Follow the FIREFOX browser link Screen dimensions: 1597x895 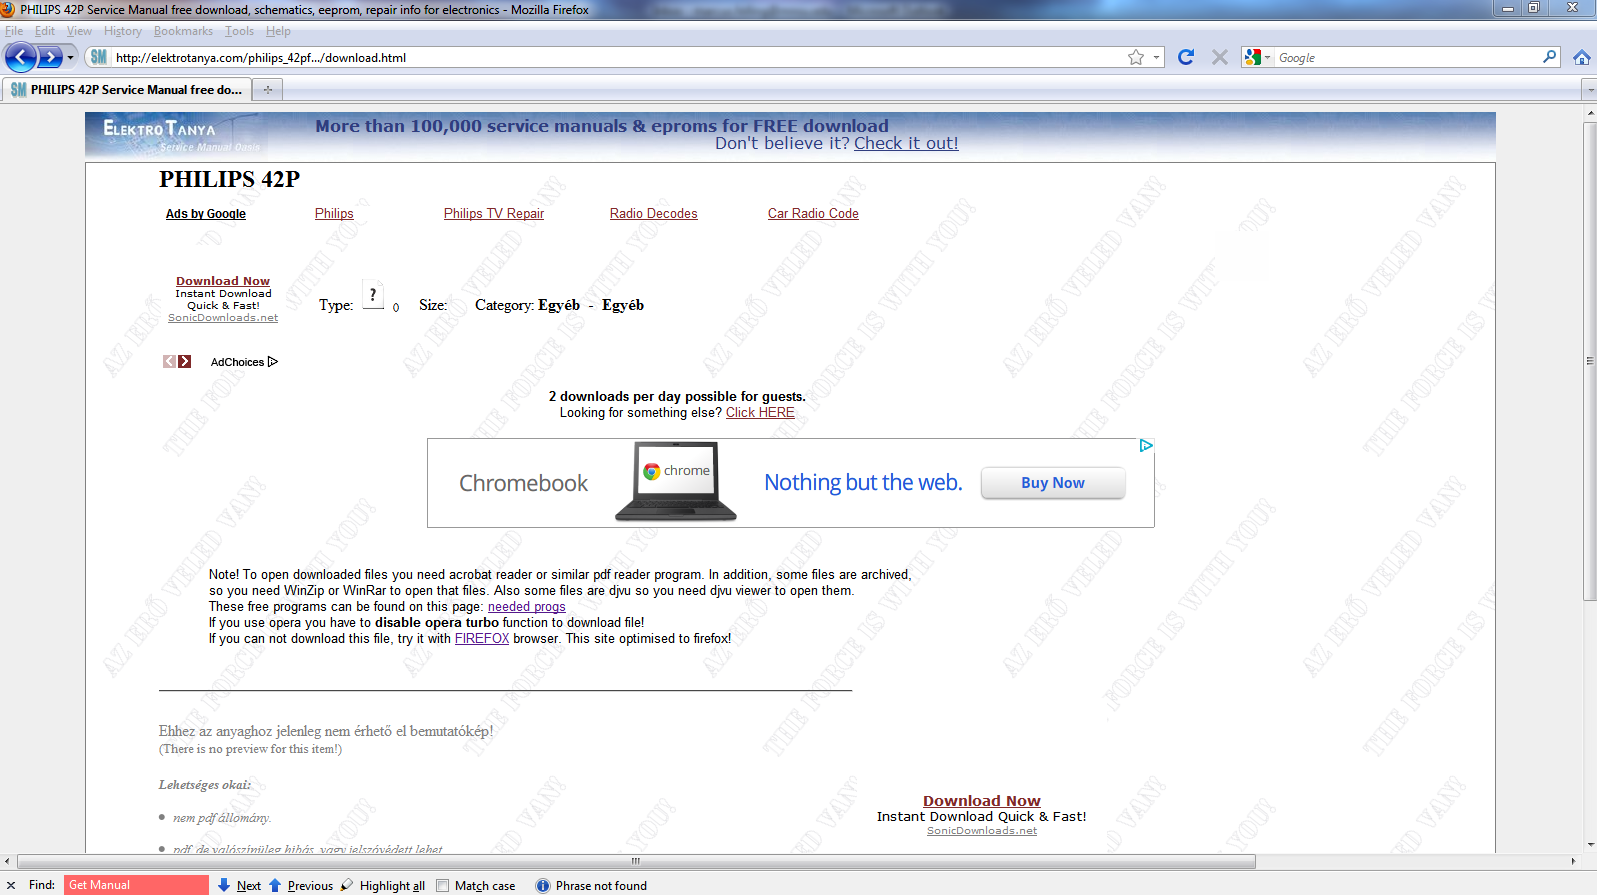click(x=482, y=639)
